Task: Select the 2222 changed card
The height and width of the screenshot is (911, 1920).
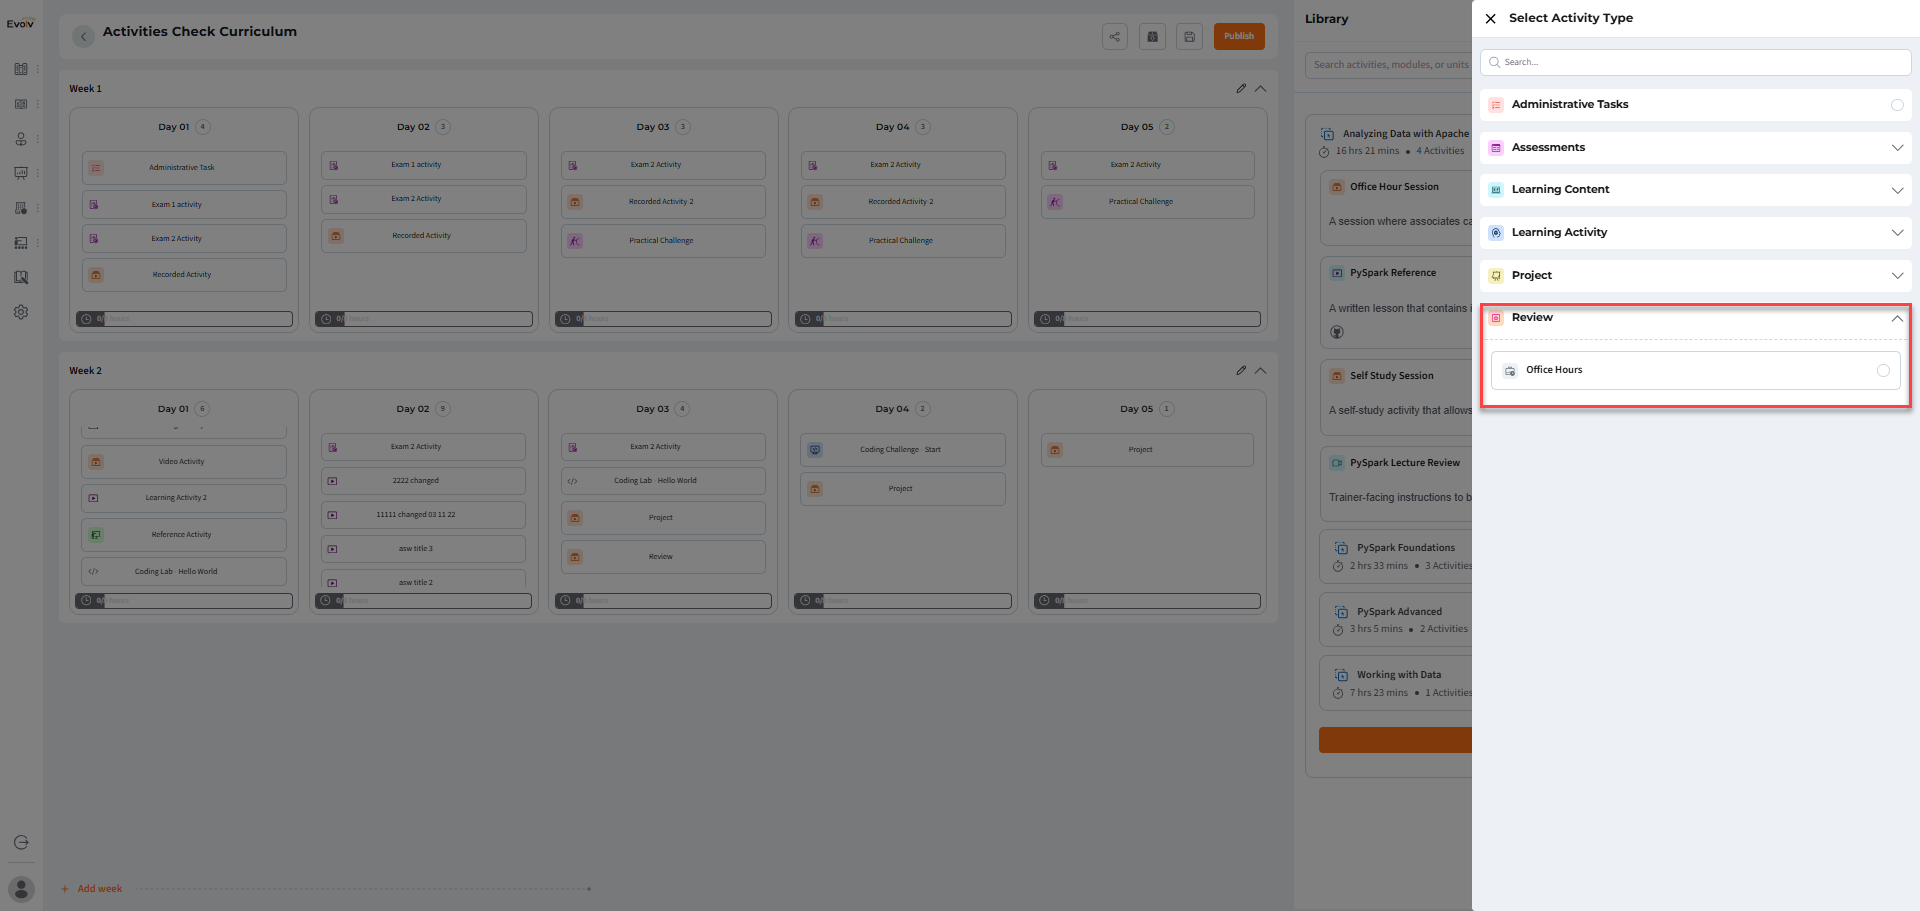Action: click(424, 481)
